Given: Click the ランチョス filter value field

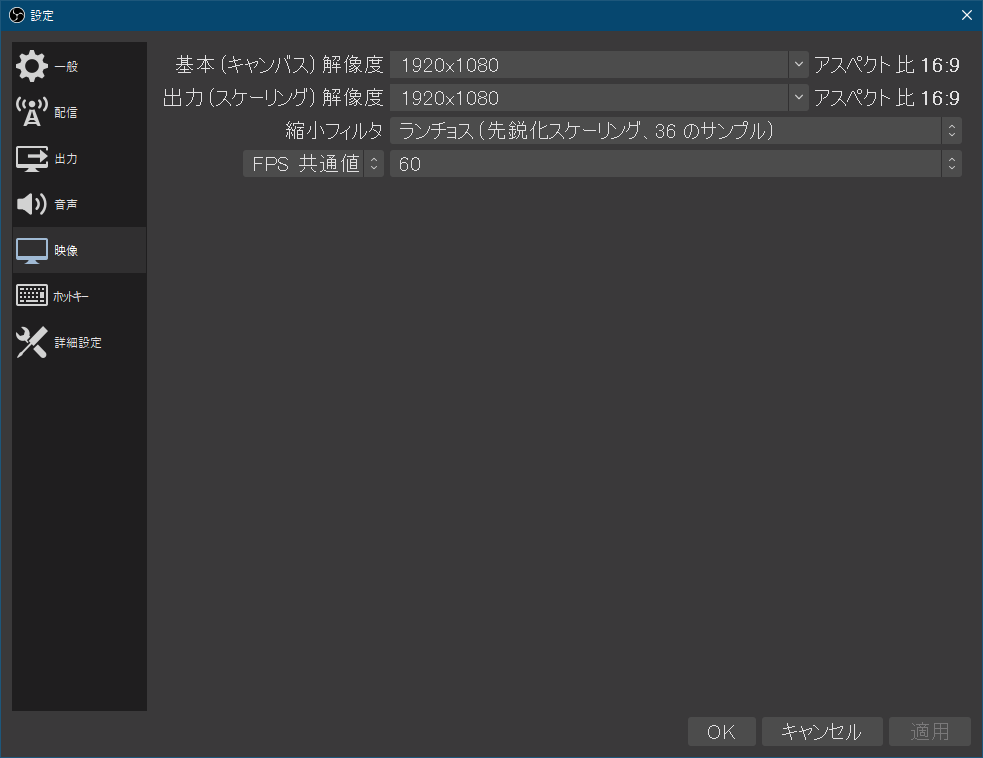Looking at the screenshot, I should tap(660, 130).
